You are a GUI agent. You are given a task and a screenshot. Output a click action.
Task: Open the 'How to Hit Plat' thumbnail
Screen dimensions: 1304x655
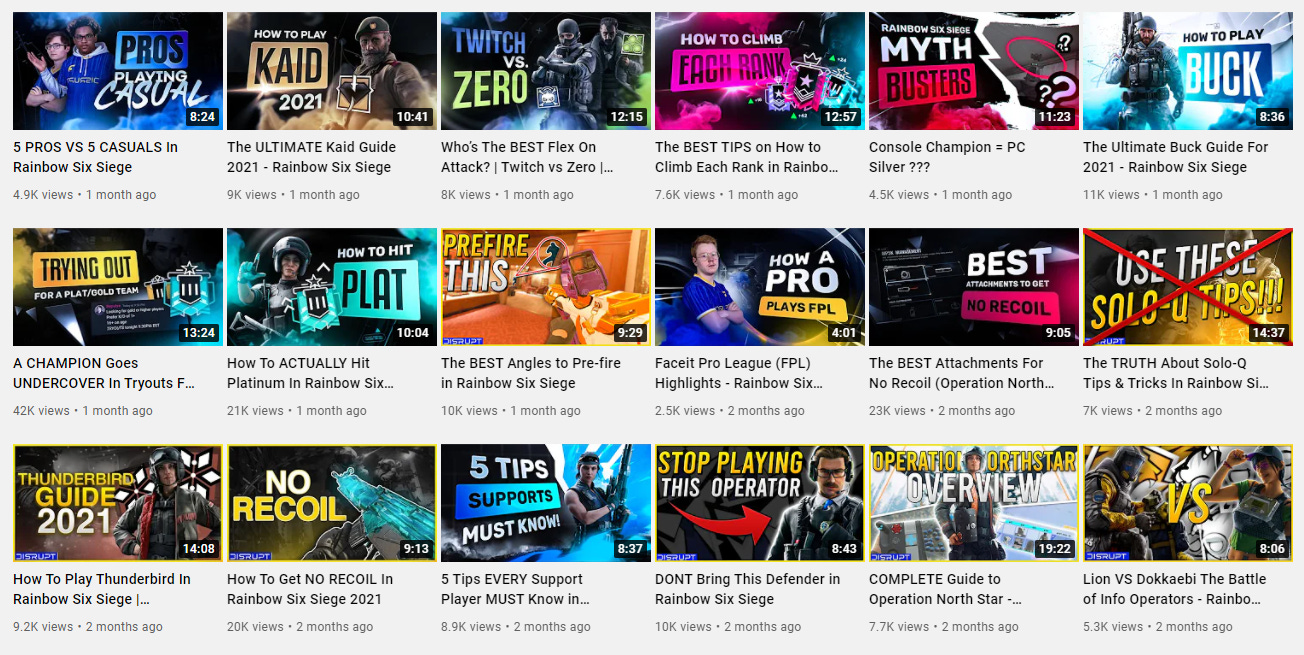pyautogui.click(x=332, y=287)
